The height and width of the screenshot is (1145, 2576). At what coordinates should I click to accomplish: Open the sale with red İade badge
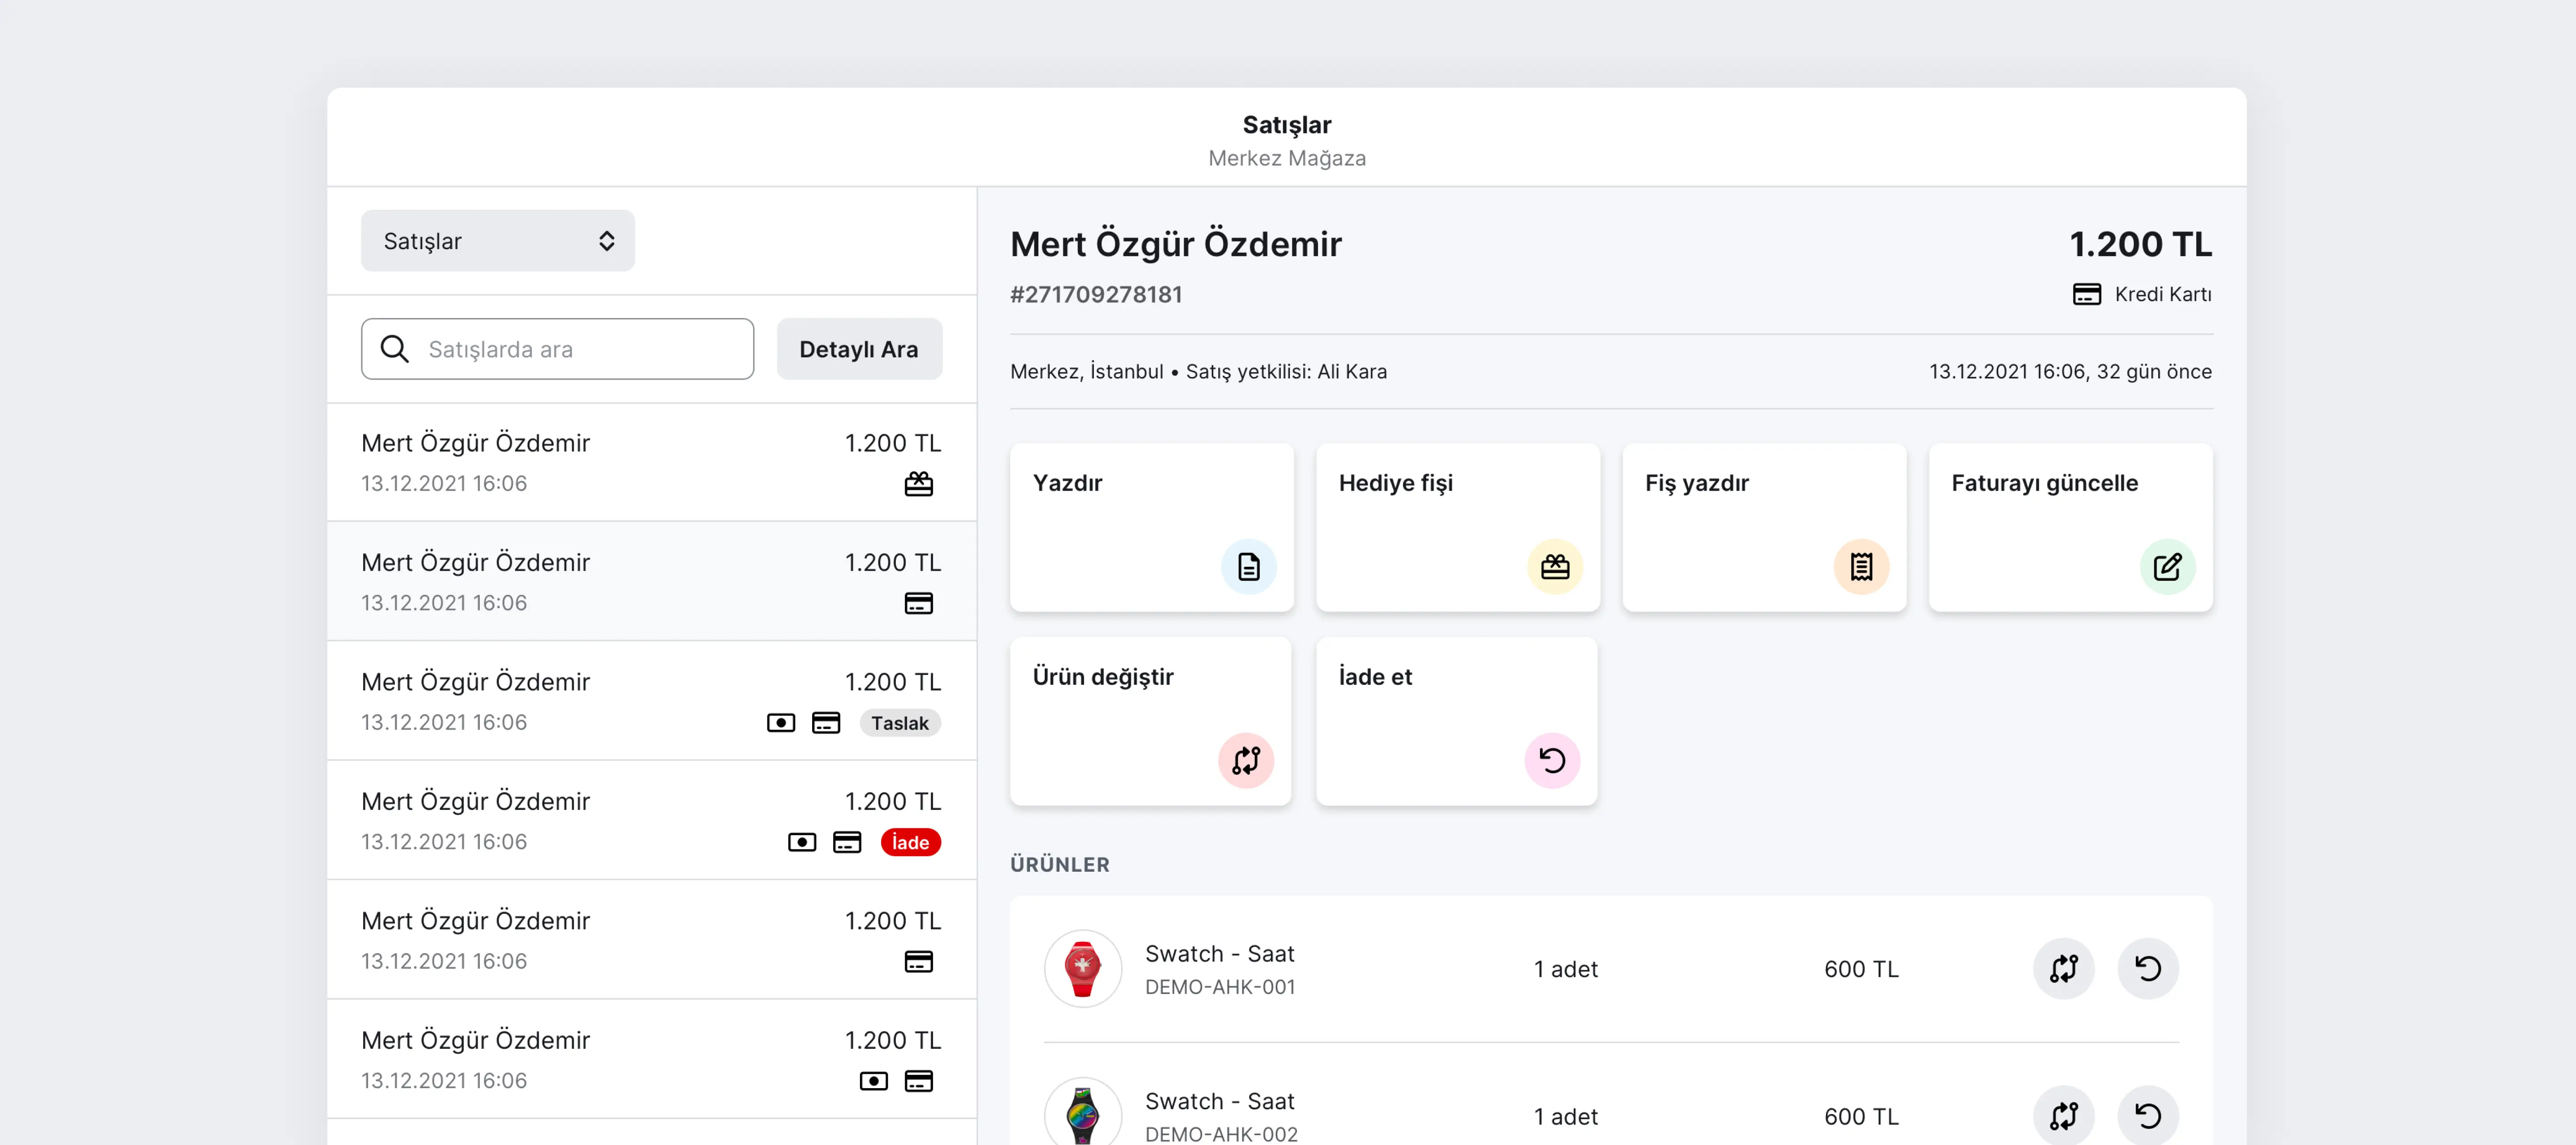pos(652,820)
